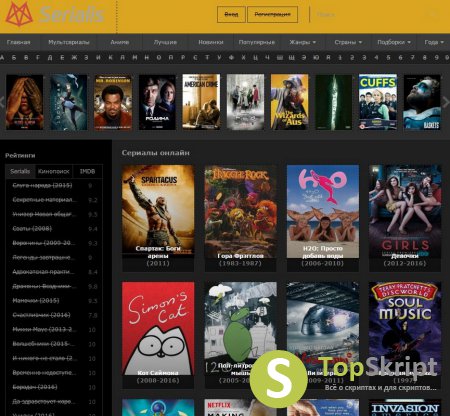
Task: Open the Girls series card
Action: [405, 217]
